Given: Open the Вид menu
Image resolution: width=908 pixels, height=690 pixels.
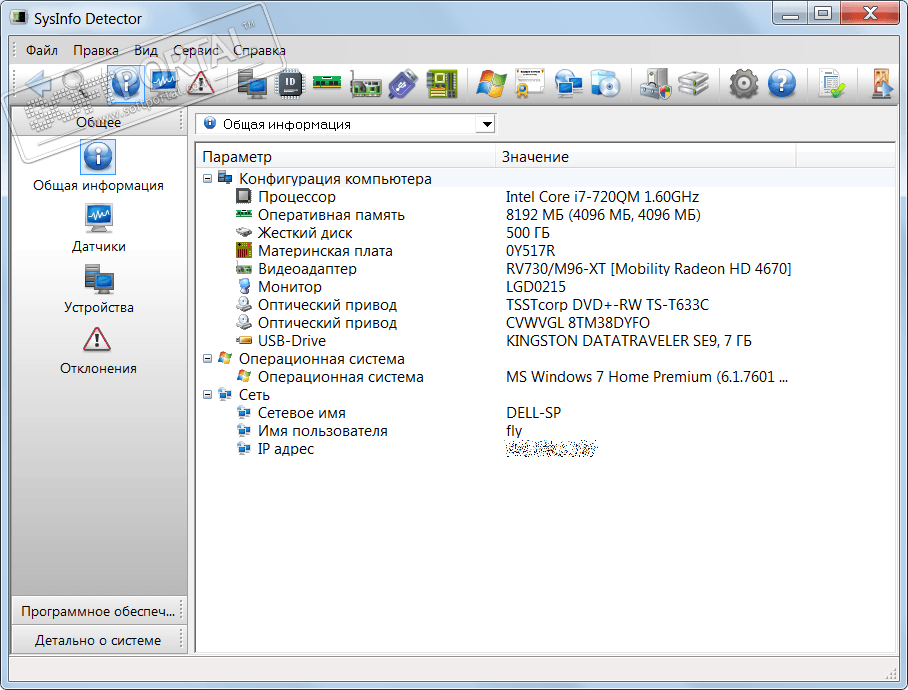Looking at the screenshot, I should click(146, 50).
